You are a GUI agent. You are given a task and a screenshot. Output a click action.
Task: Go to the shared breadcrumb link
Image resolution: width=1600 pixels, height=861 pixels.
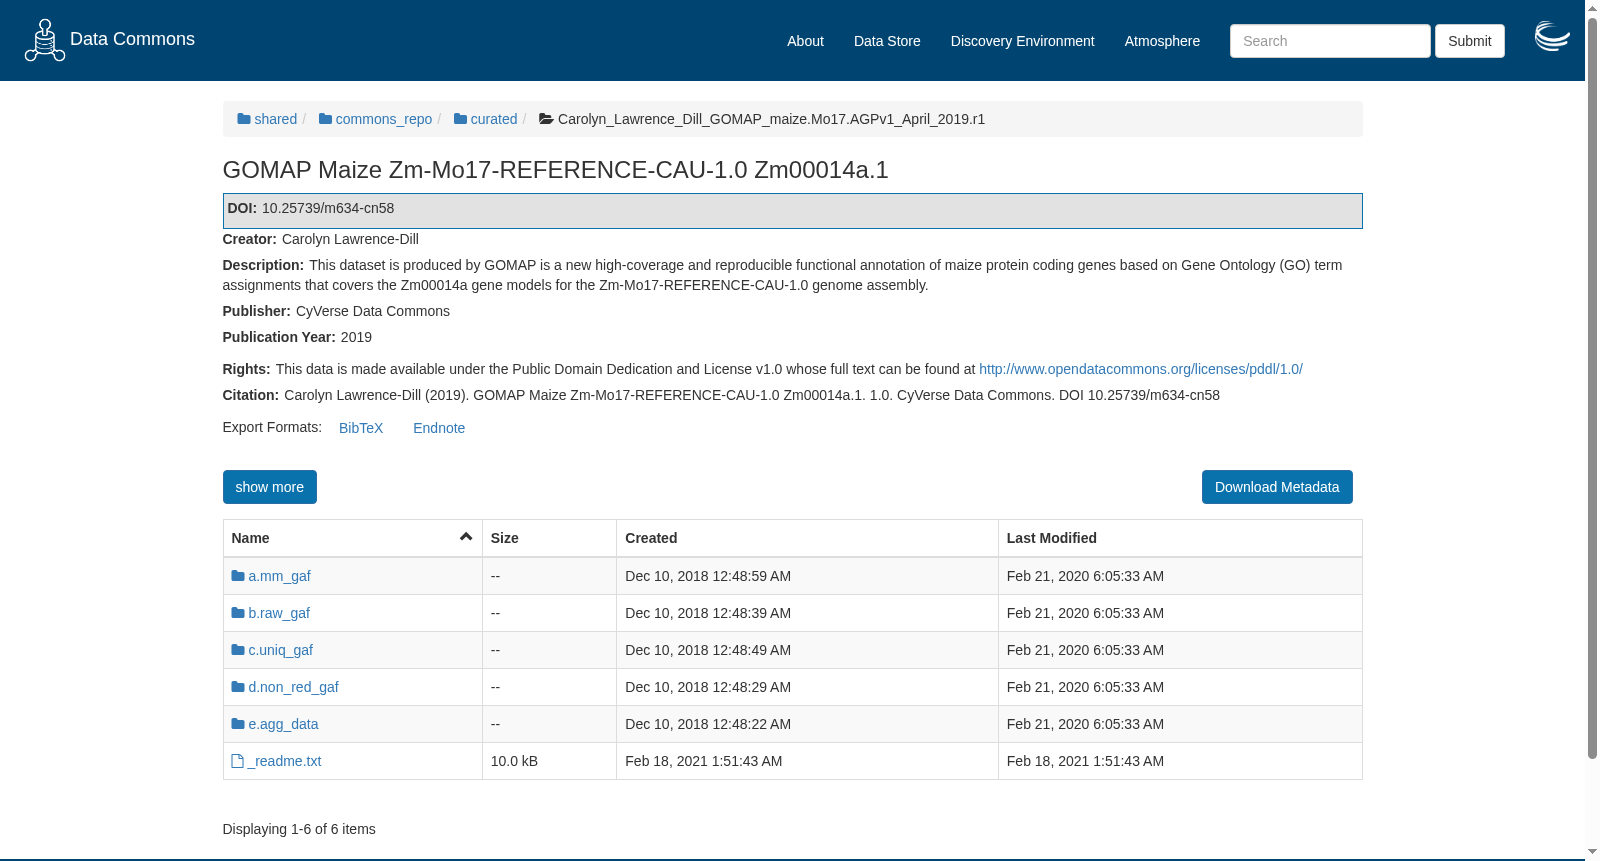coord(275,119)
